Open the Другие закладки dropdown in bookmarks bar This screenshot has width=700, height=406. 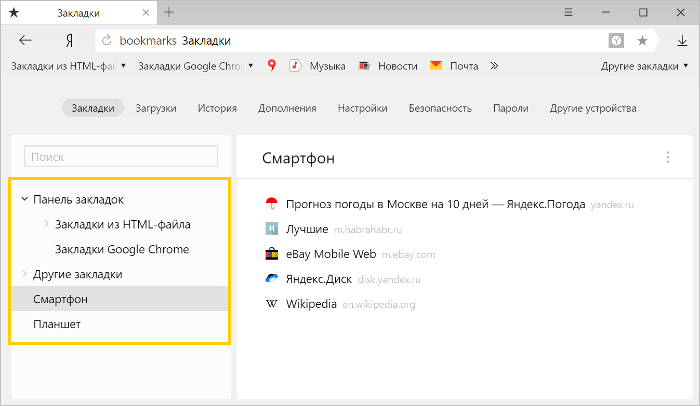(645, 66)
